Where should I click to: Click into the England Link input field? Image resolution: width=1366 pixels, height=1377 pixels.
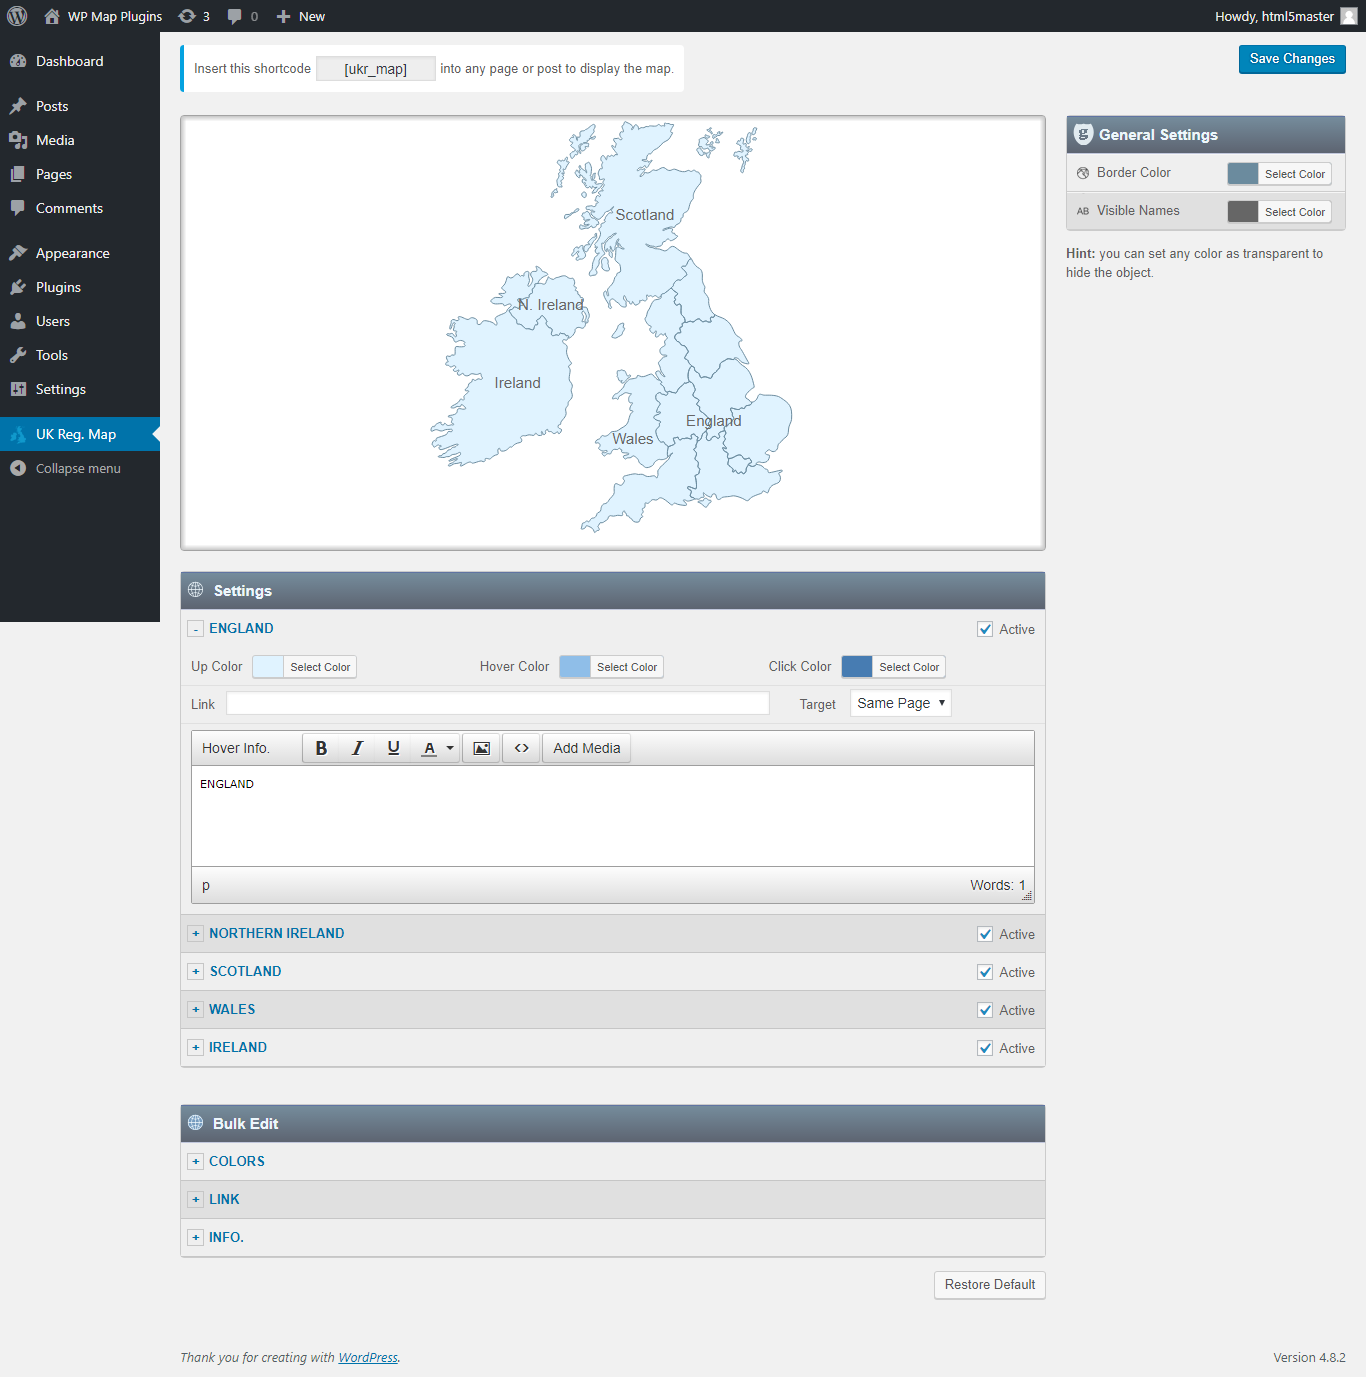pyautogui.click(x=497, y=703)
